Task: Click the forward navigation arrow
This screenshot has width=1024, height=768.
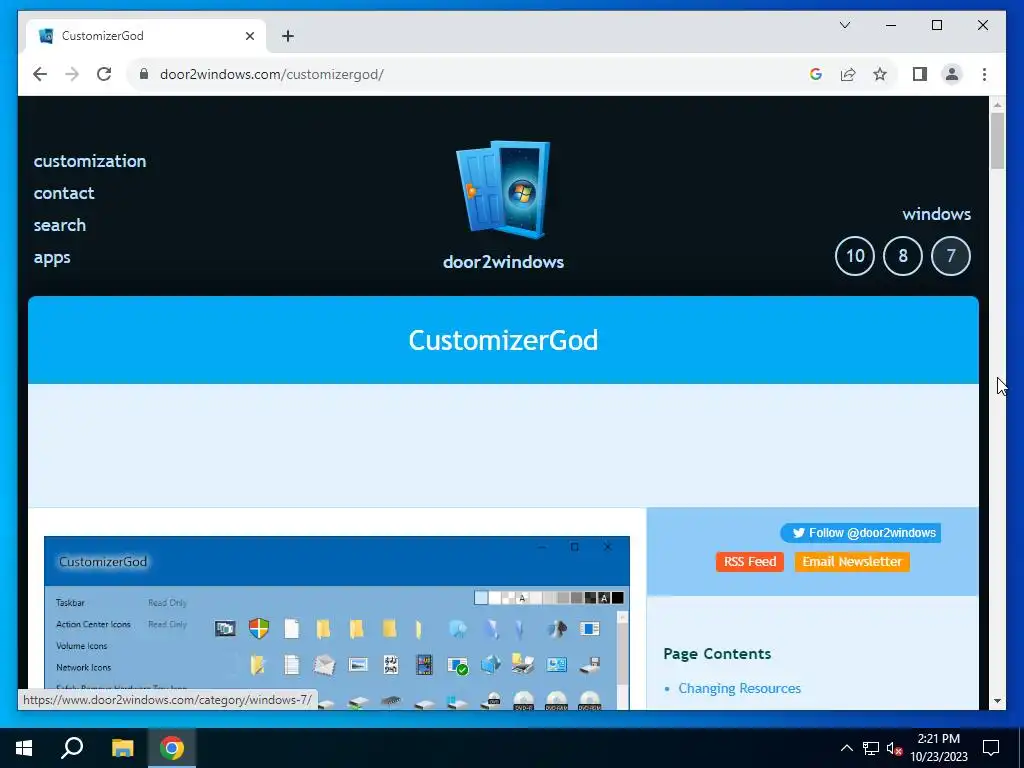Action: tap(72, 74)
